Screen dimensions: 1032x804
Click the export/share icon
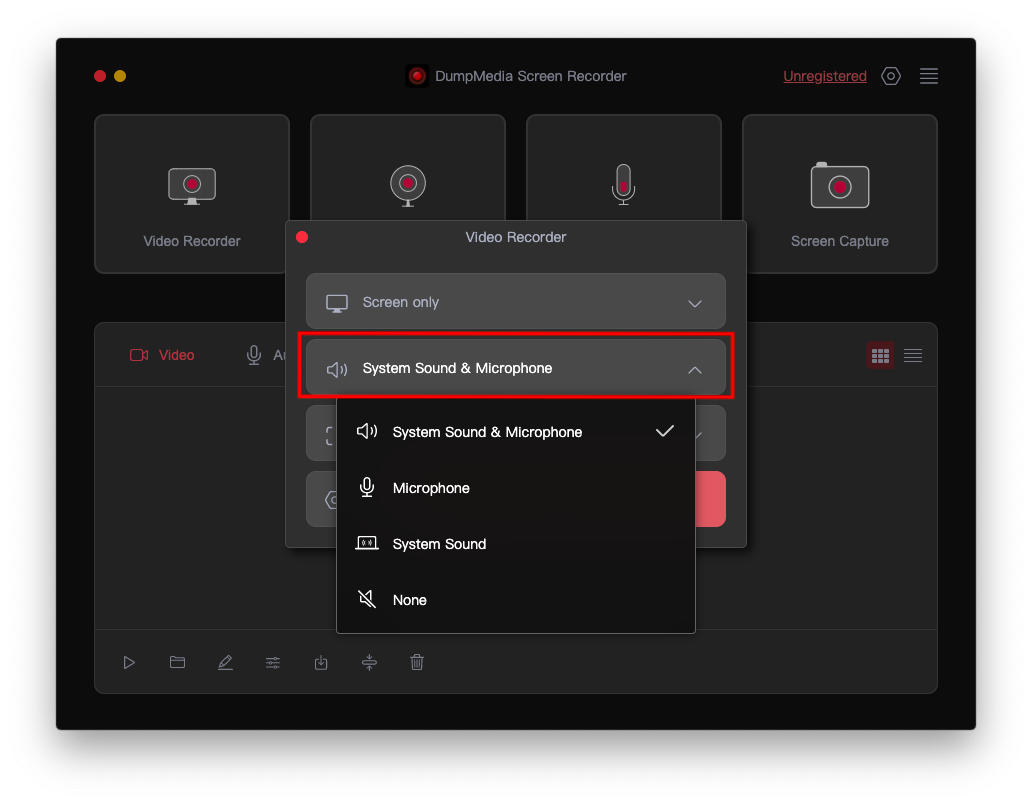click(x=321, y=662)
